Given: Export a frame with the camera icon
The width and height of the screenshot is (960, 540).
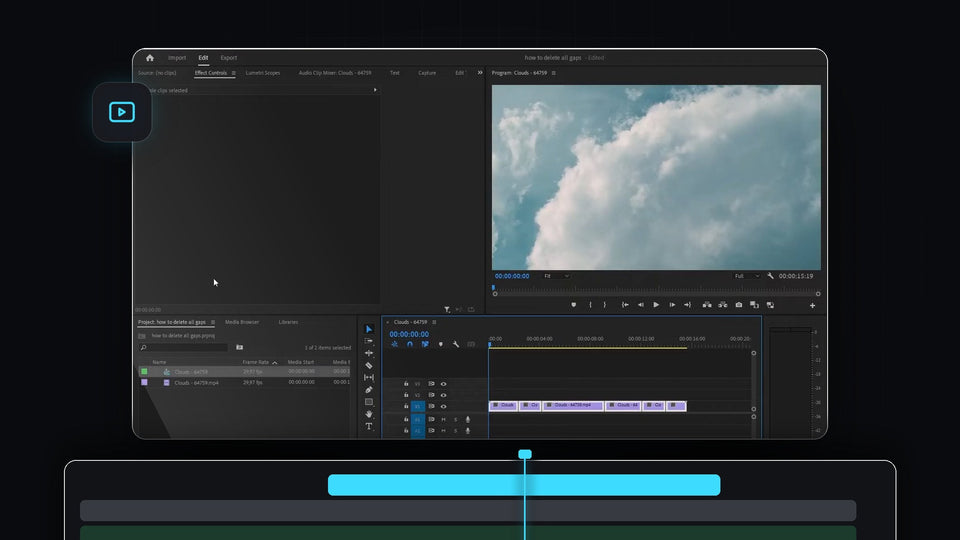Looking at the screenshot, I should point(739,305).
